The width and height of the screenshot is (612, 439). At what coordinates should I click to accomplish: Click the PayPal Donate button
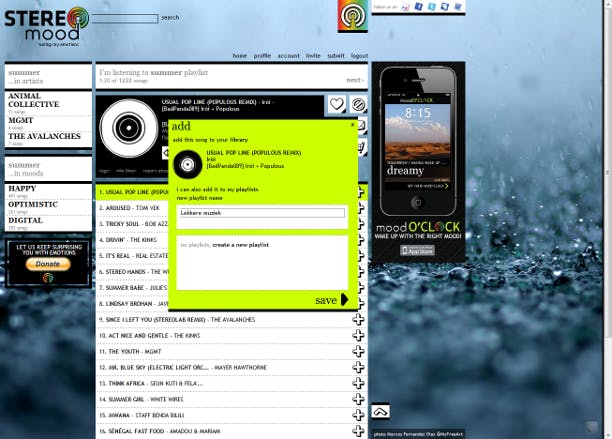(x=48, y=264)
